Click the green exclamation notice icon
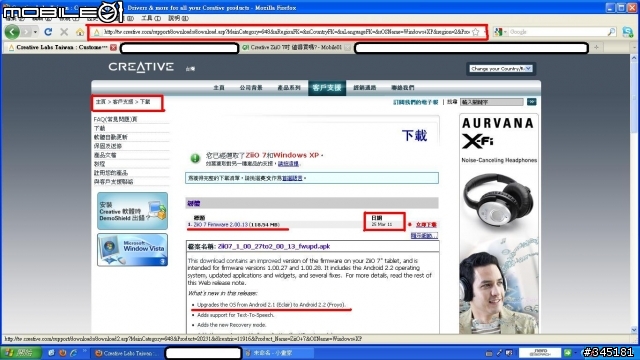The height and width of the screenshot is (360, 640). (x=195, y=158)
